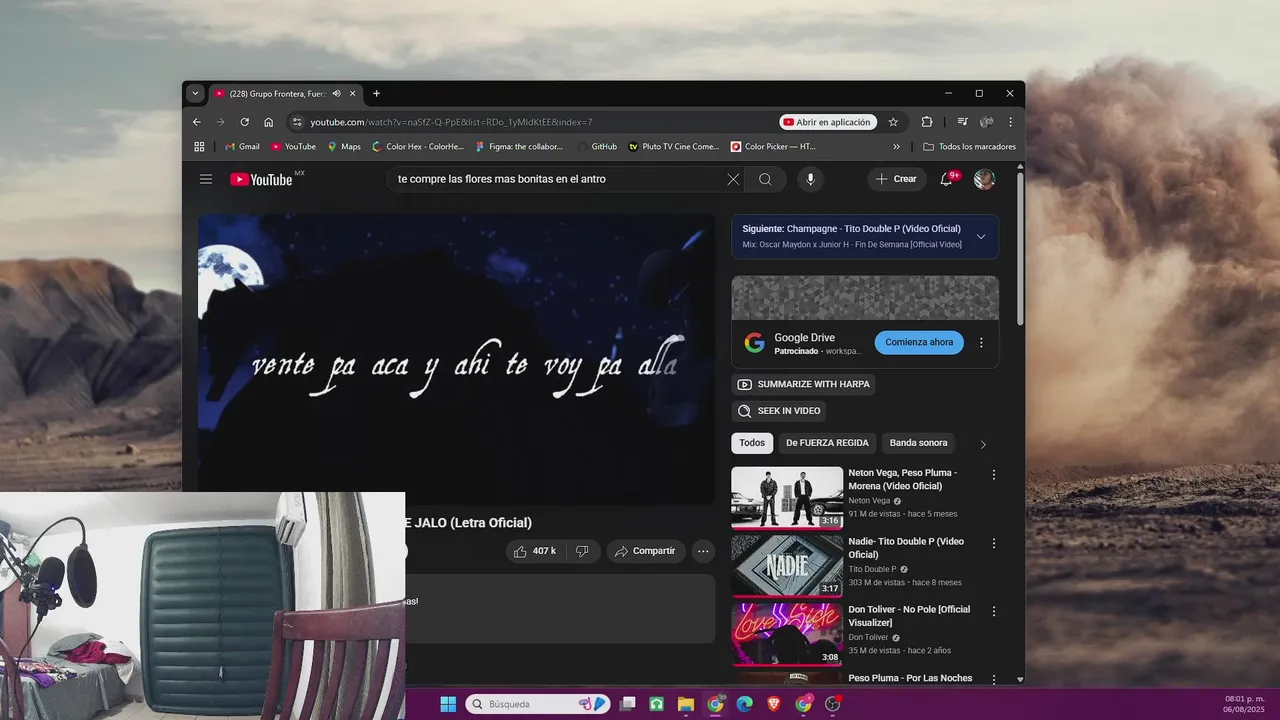Open Color Hex bookmark
Screen dimensions: 1280x720
coord(418,146)
